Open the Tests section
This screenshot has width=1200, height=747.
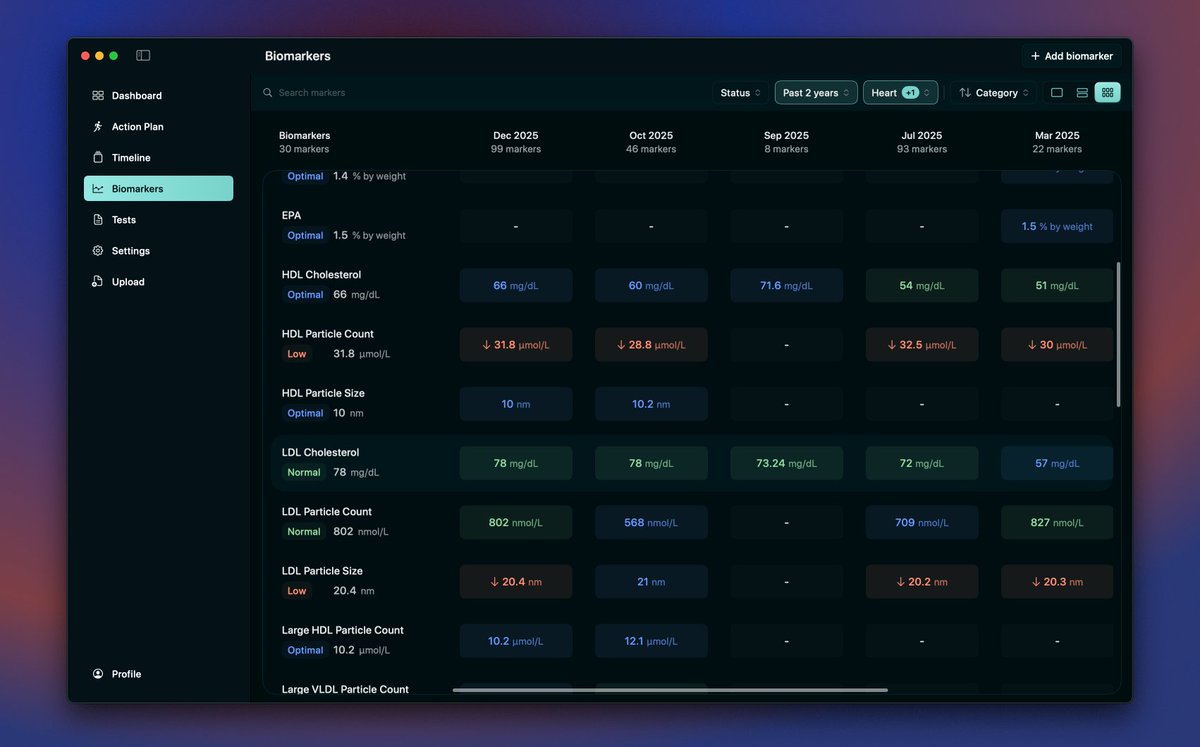click(x=158, y=220)
